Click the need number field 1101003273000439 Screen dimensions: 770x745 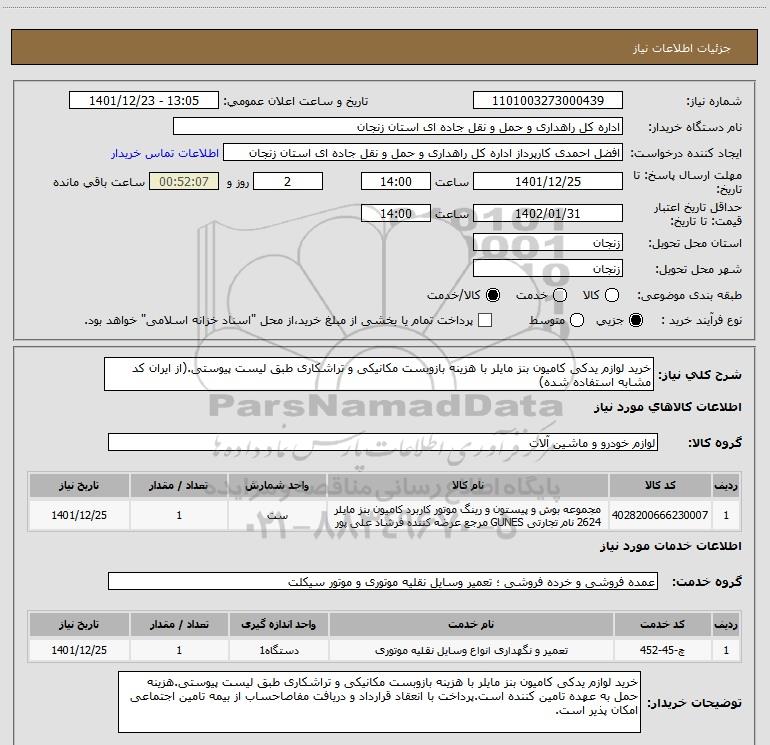(548, 100)
